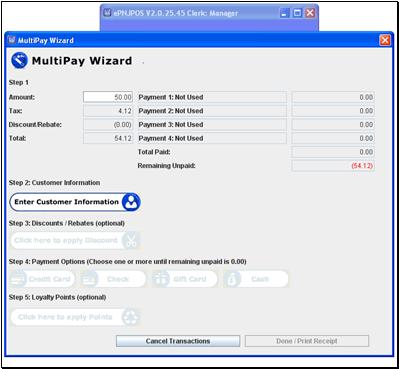This screenshot has width=399, height=369.
Task: Maximize the ePNJPOS window
Action: point(297,13)
